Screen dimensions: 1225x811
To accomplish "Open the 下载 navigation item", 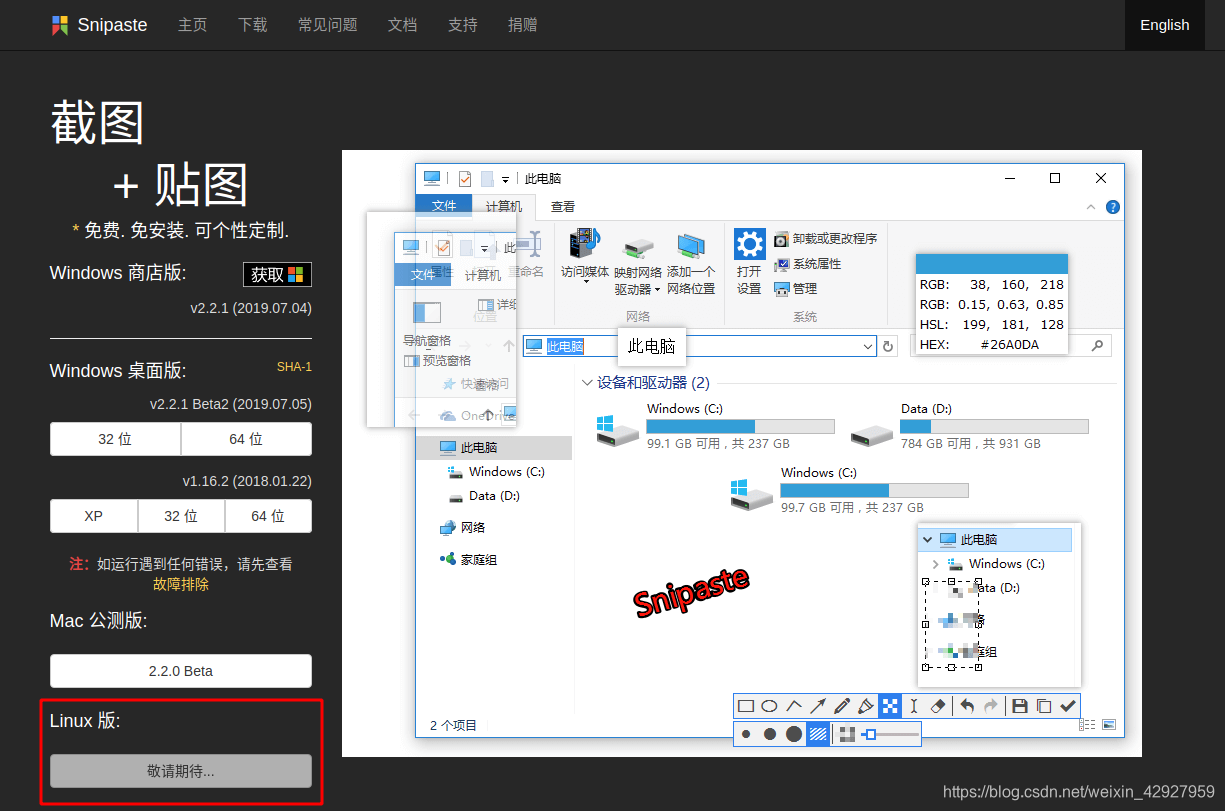I will pyautogui.click(x=252, y=25).
